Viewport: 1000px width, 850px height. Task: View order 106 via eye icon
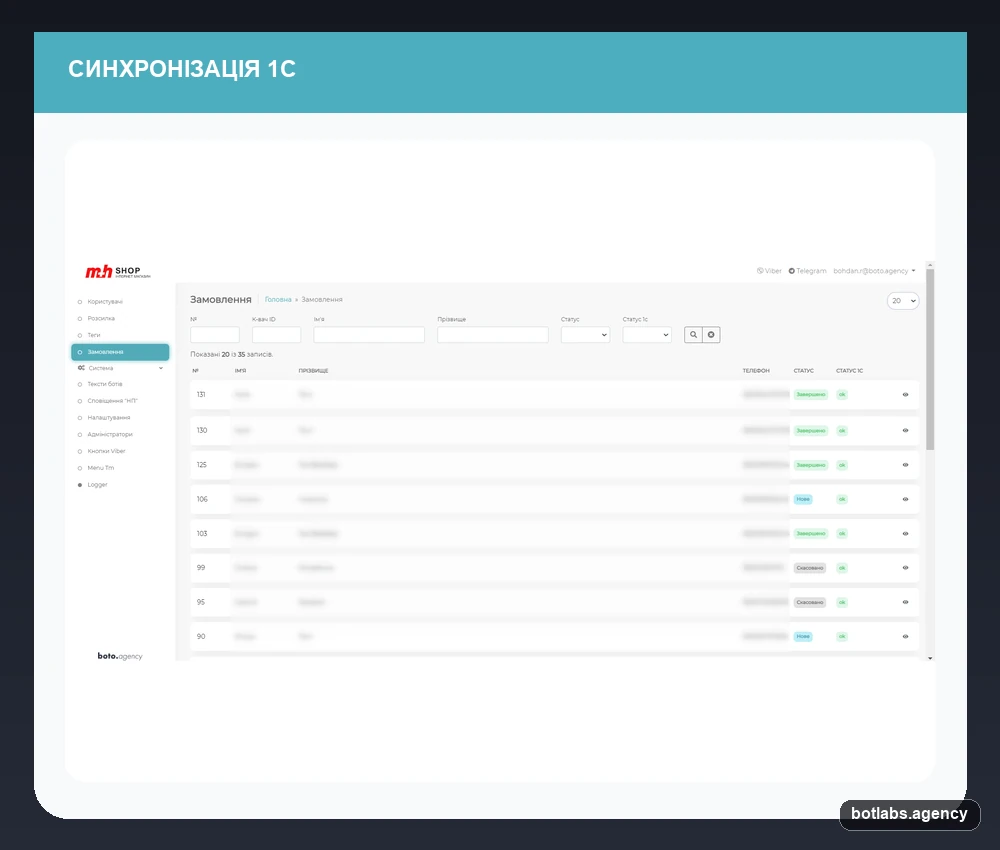(905, 499)
